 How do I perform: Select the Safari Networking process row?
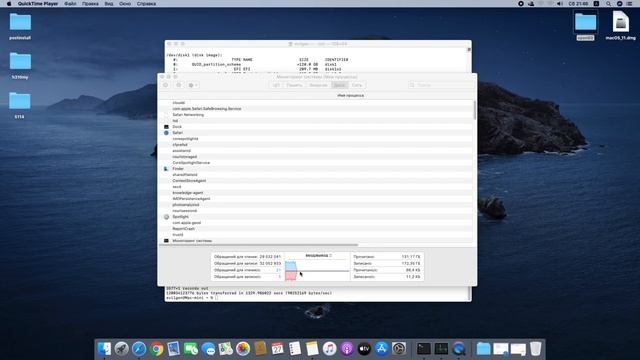click(316, 115)
